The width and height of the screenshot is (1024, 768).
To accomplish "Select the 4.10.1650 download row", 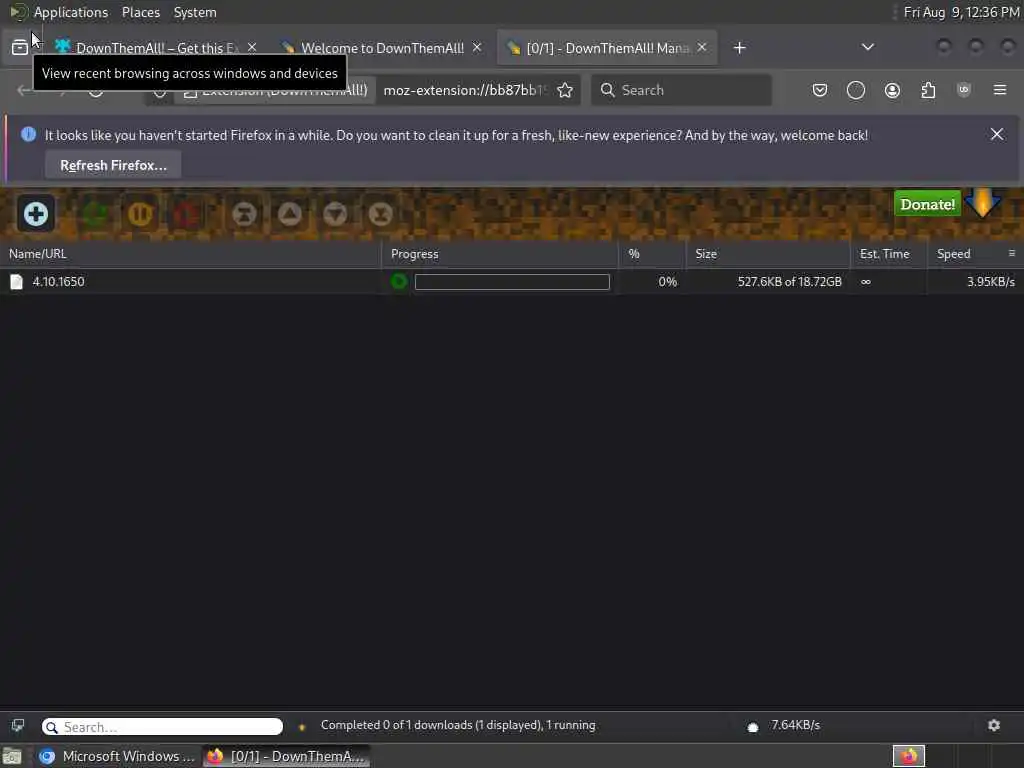I will (512, 281).
